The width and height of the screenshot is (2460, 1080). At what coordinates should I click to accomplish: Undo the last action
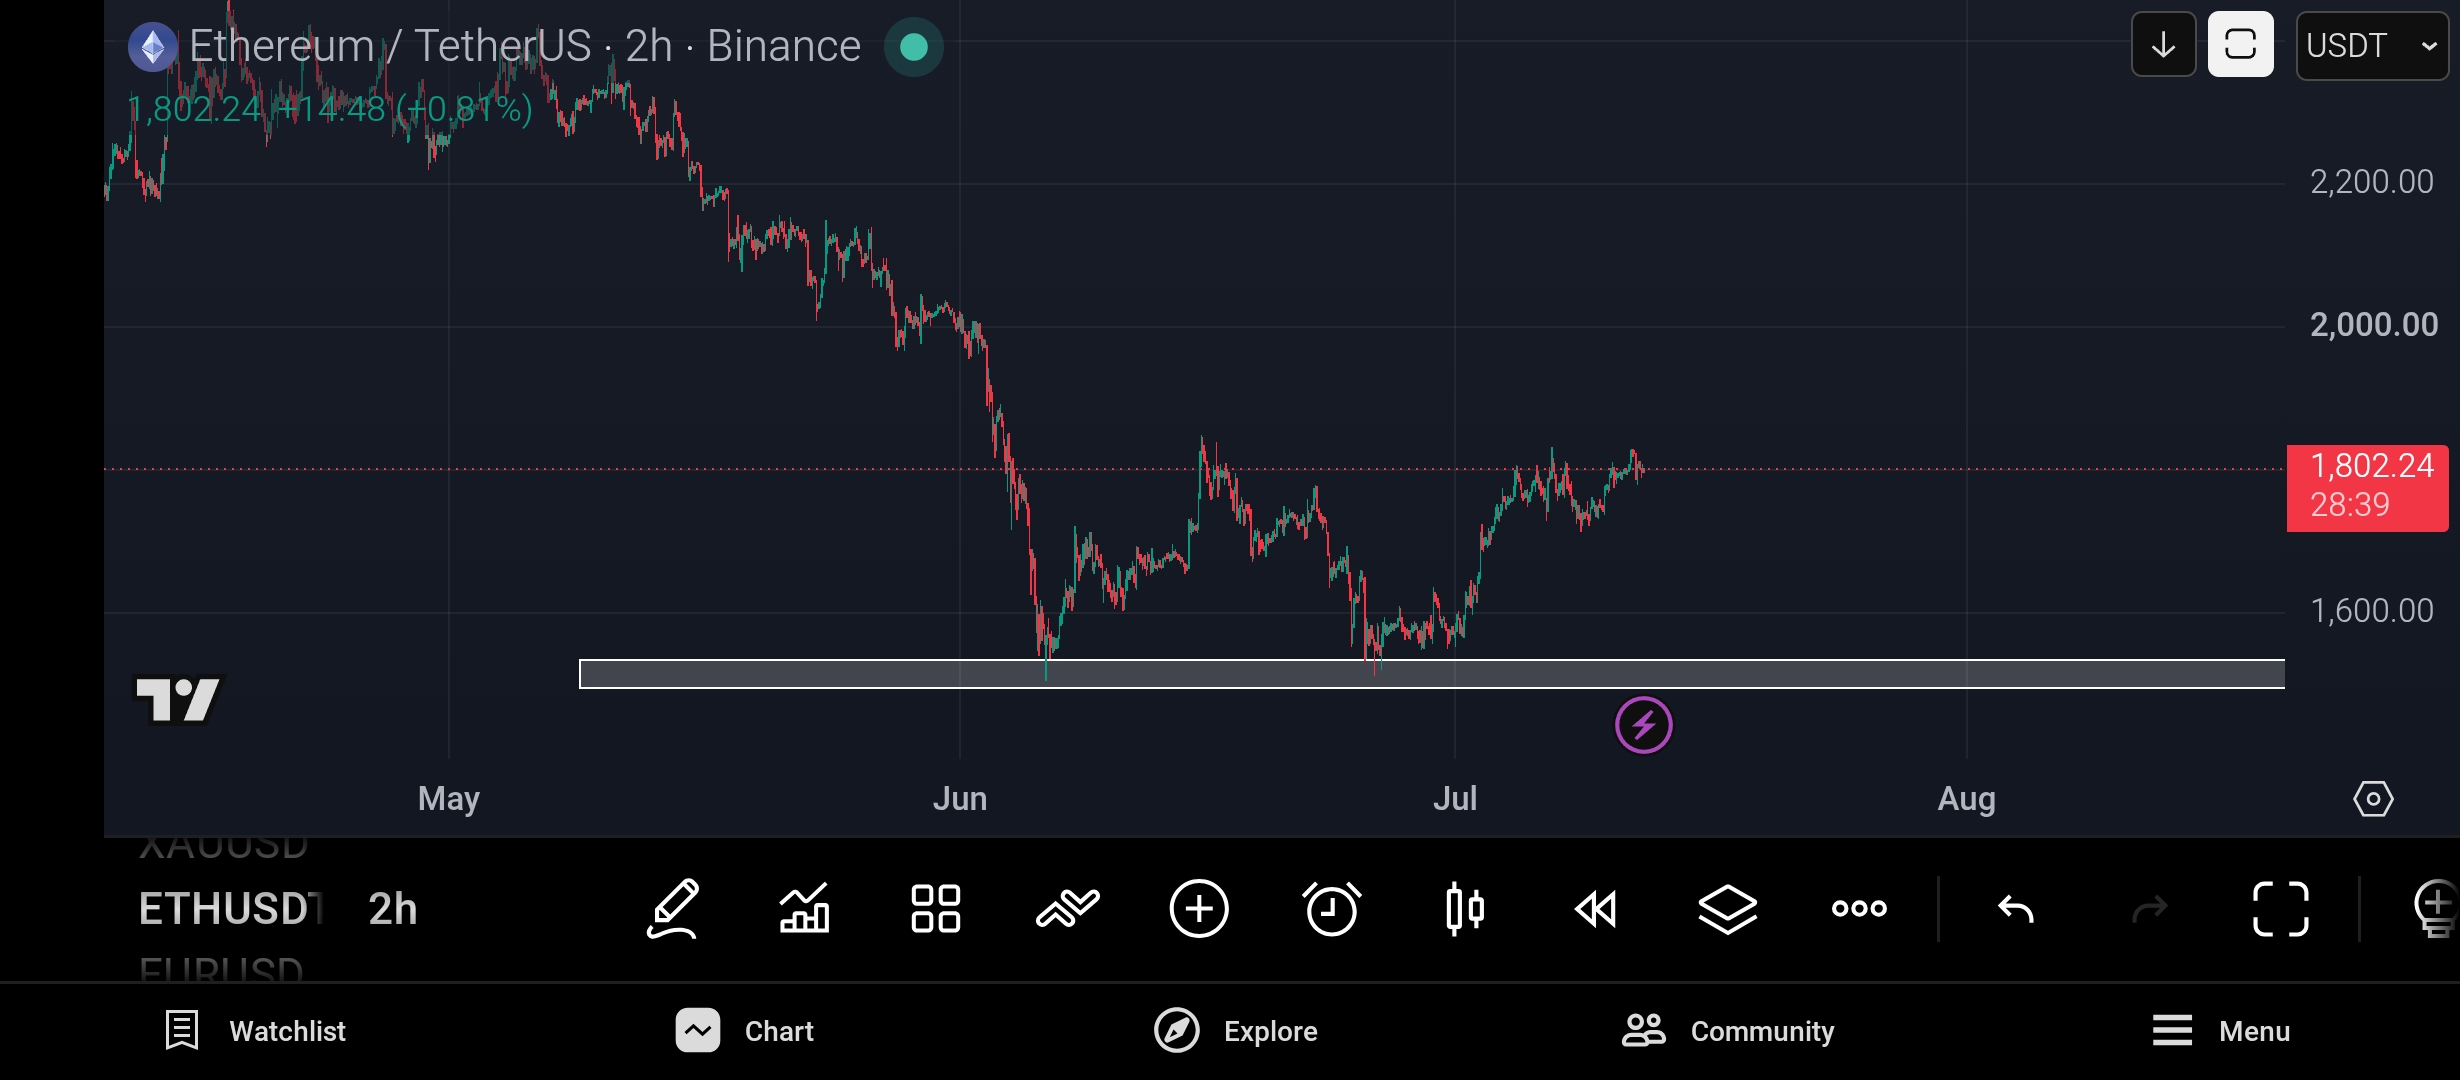(2016, 909)
